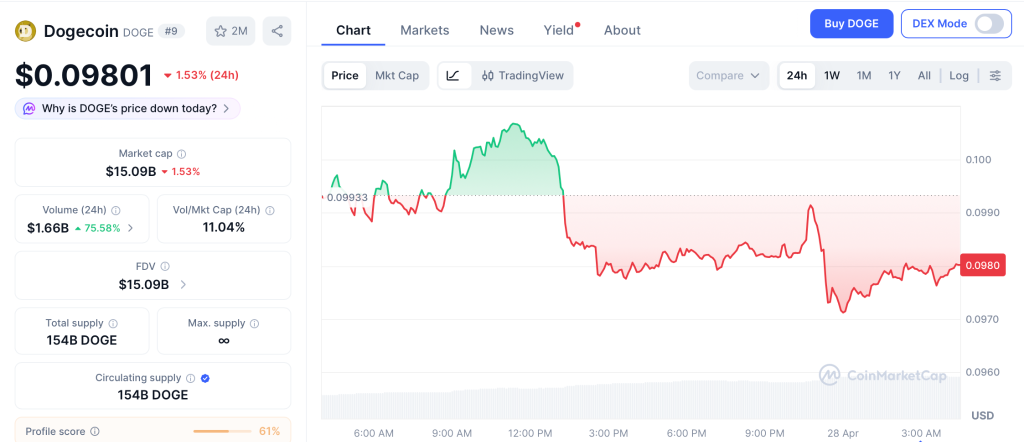Screen dimensions: 1024x442
Task: Switch to the Markets tab
Action: [x=425, y=30]
